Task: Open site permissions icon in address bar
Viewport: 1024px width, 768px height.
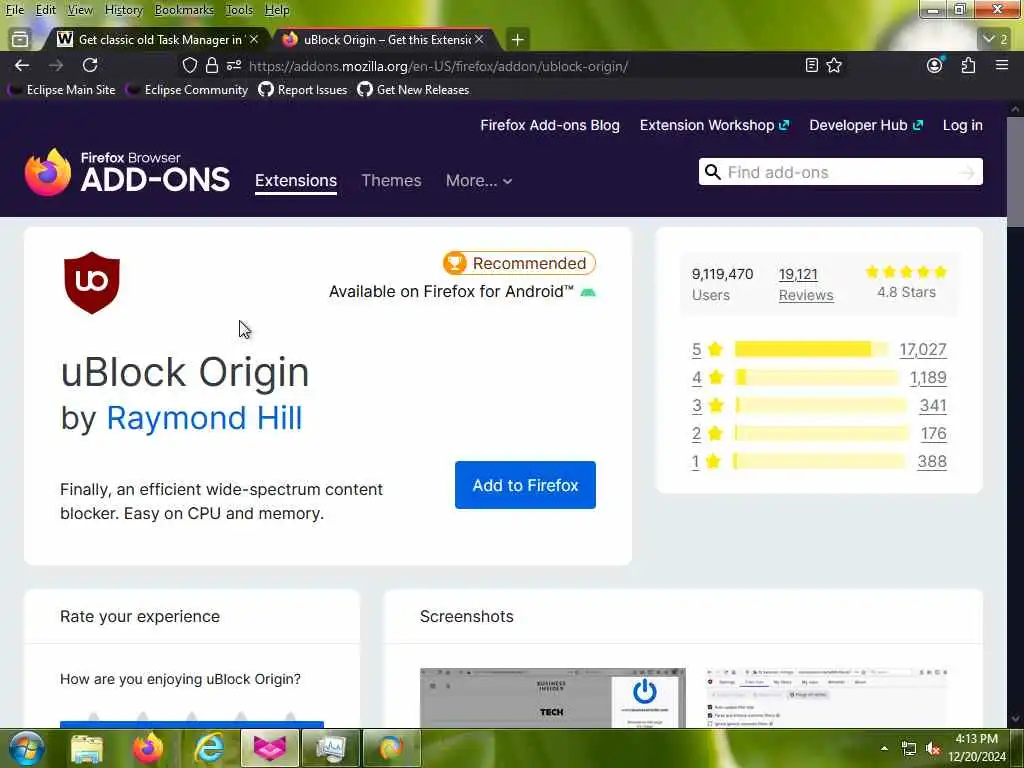Action: click(x=234, y=65)
